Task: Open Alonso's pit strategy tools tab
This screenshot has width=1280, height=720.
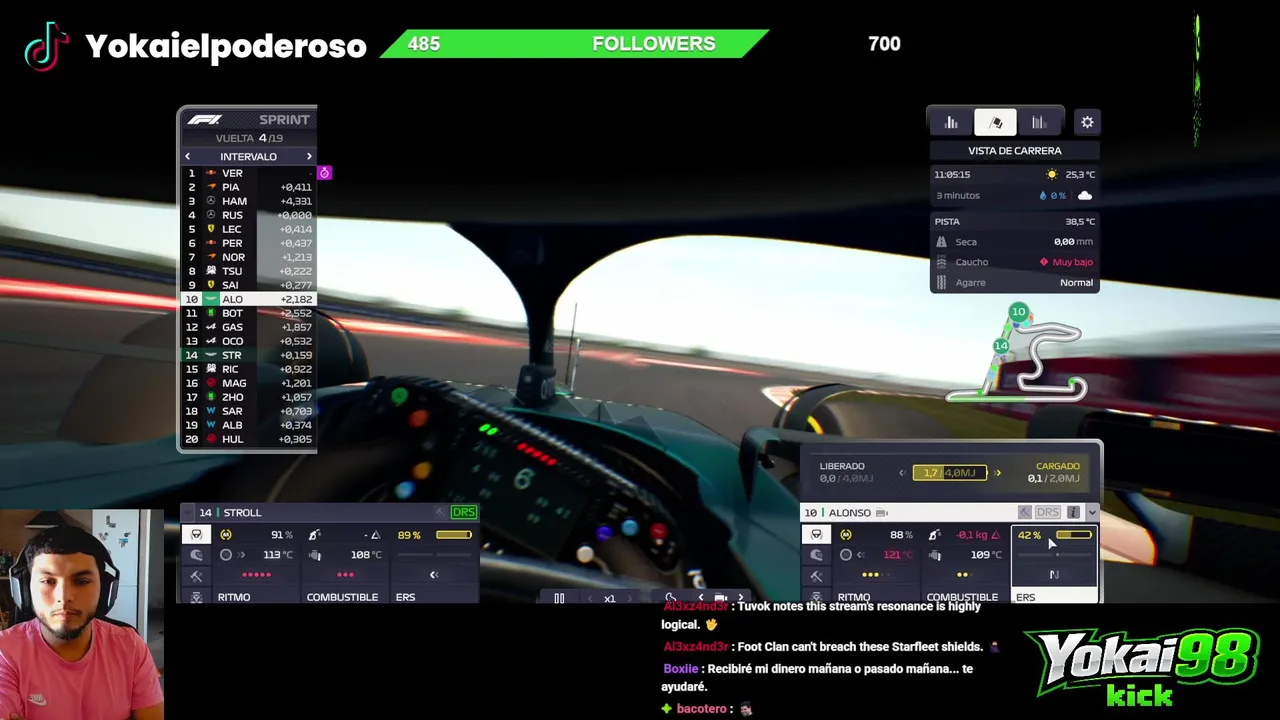Action: click(x=816, y=576)
